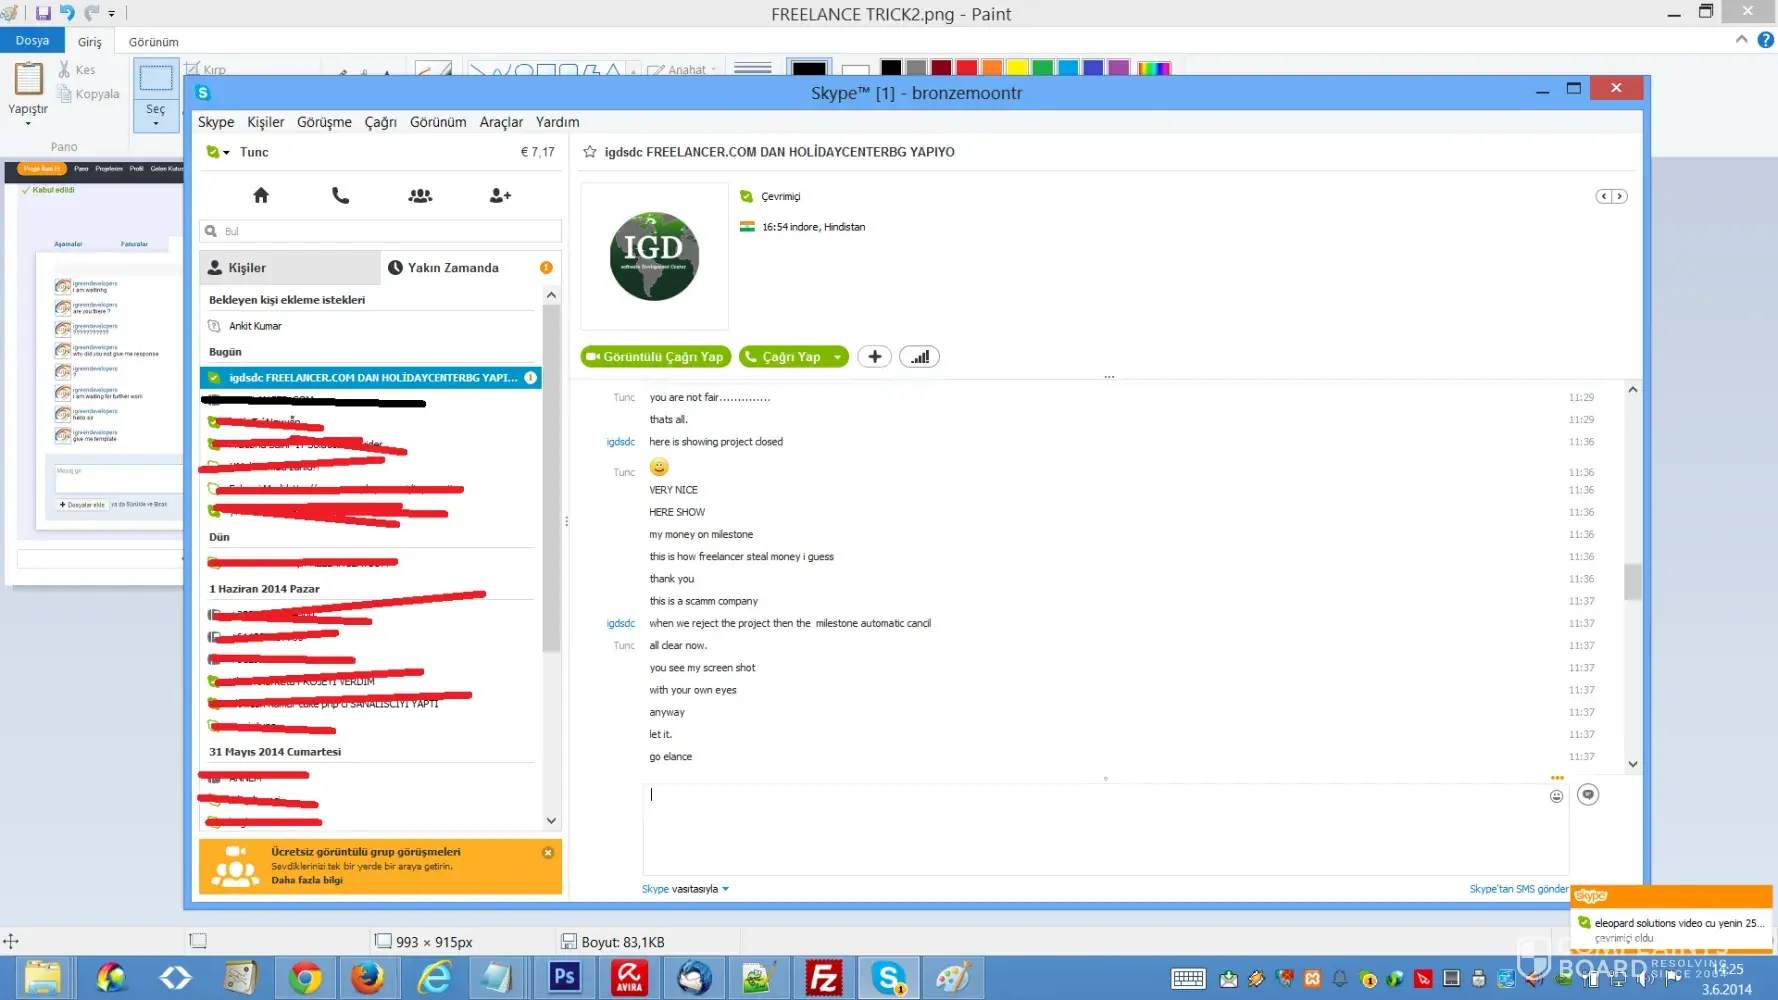Open Google Chrome from the taskbar

(305, 978)
